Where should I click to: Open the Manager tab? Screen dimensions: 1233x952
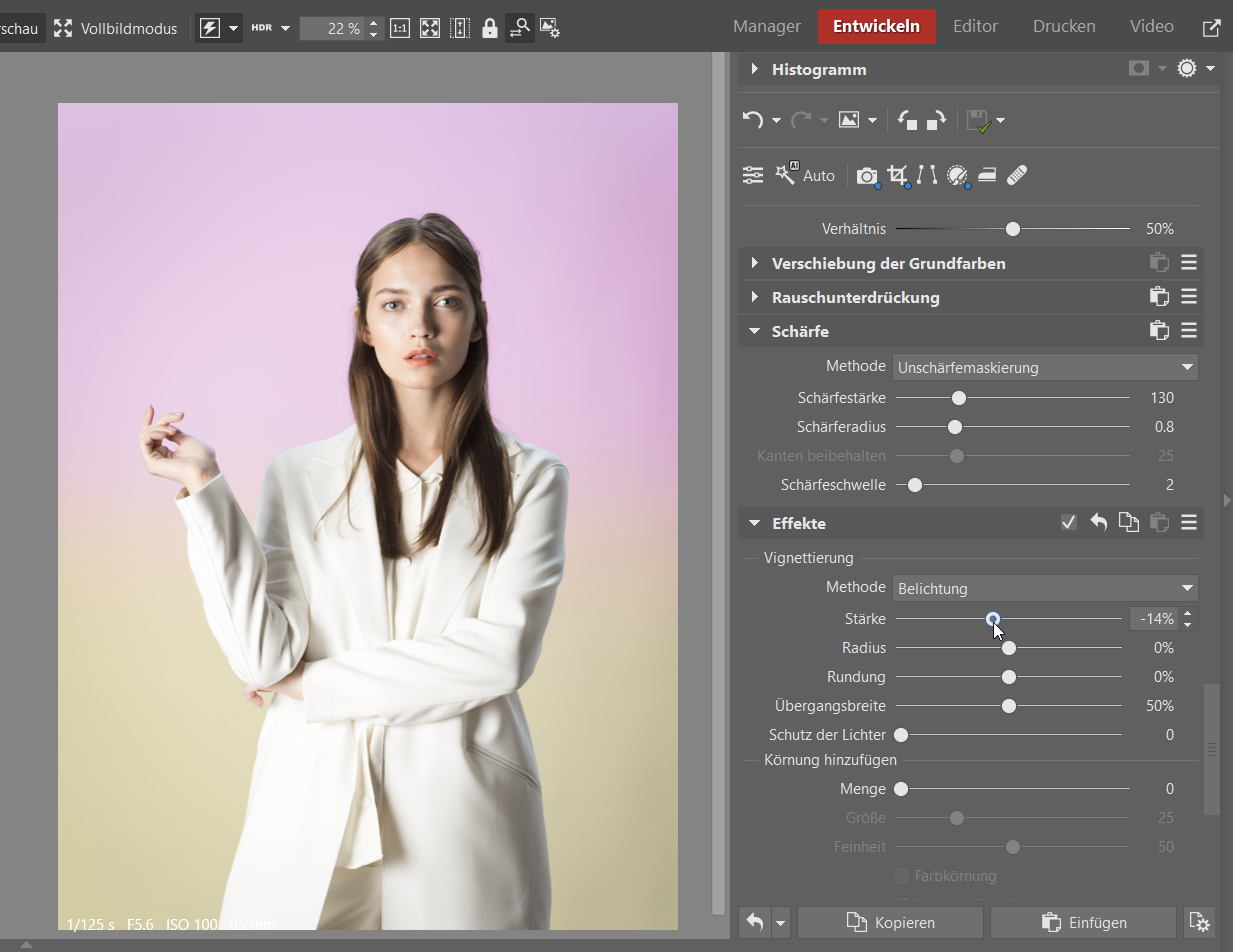pyautogui.click(x=767, y=27)
